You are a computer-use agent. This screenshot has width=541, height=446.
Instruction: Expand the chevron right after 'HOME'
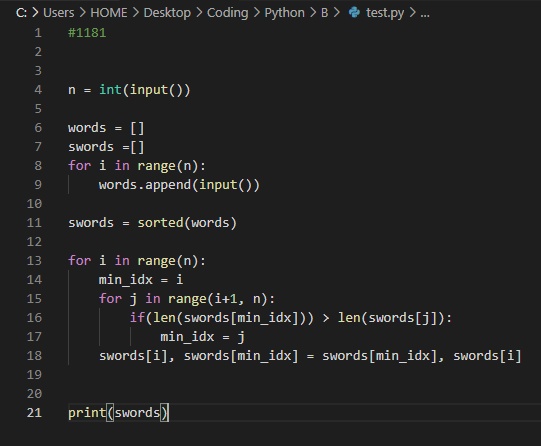[136, 13]
